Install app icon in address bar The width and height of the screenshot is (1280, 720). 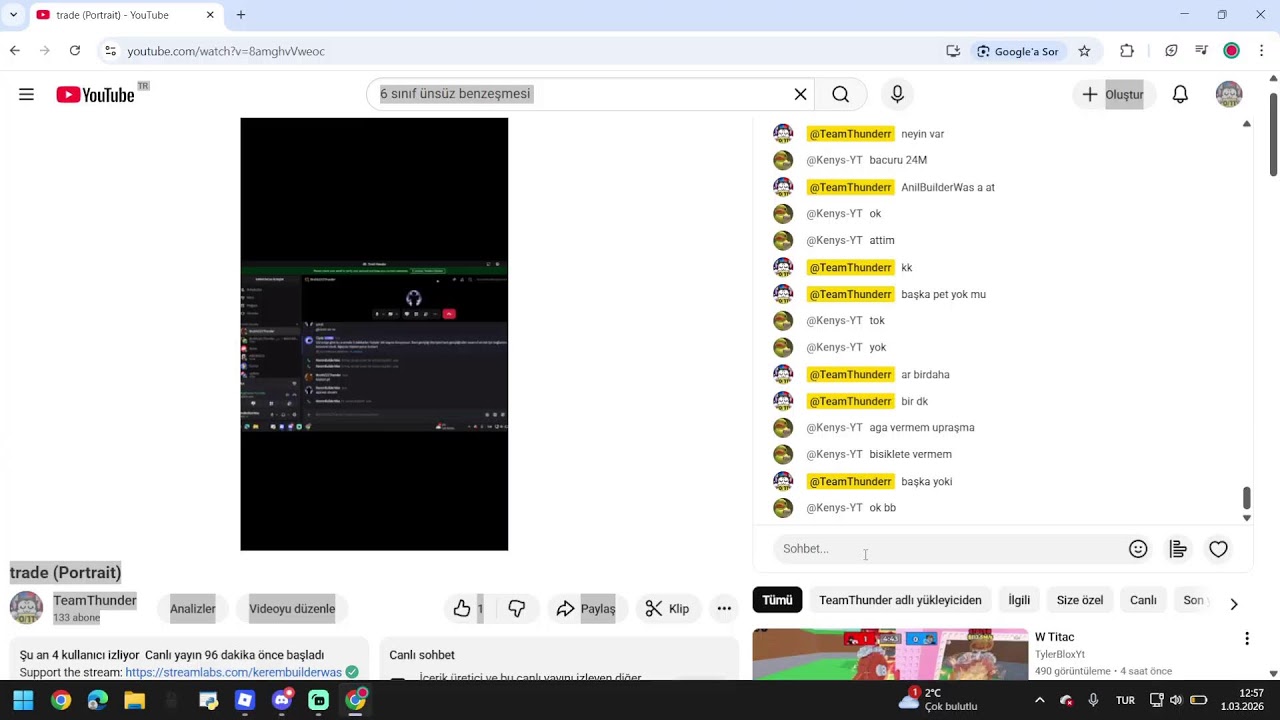click(x=953, y=51)
